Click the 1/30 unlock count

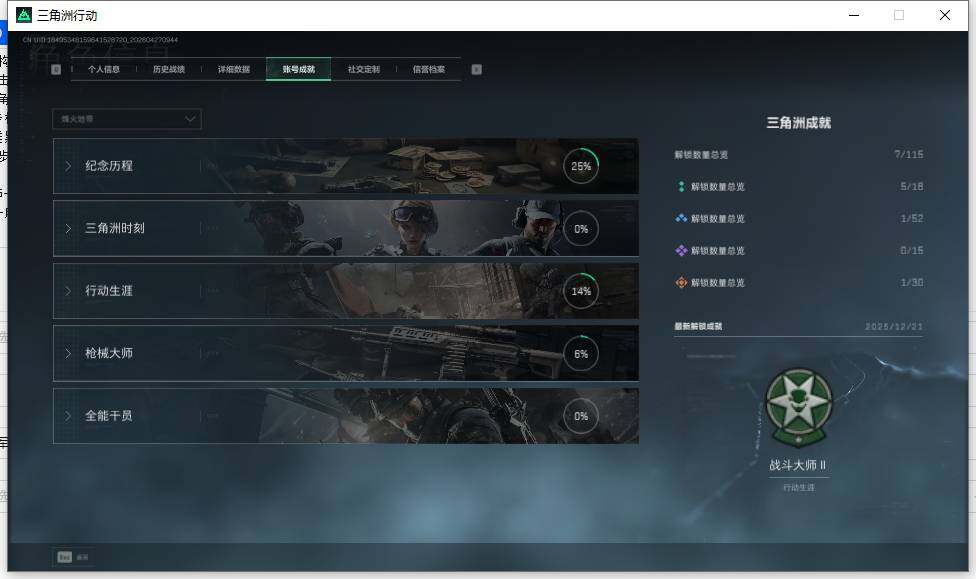912,283
